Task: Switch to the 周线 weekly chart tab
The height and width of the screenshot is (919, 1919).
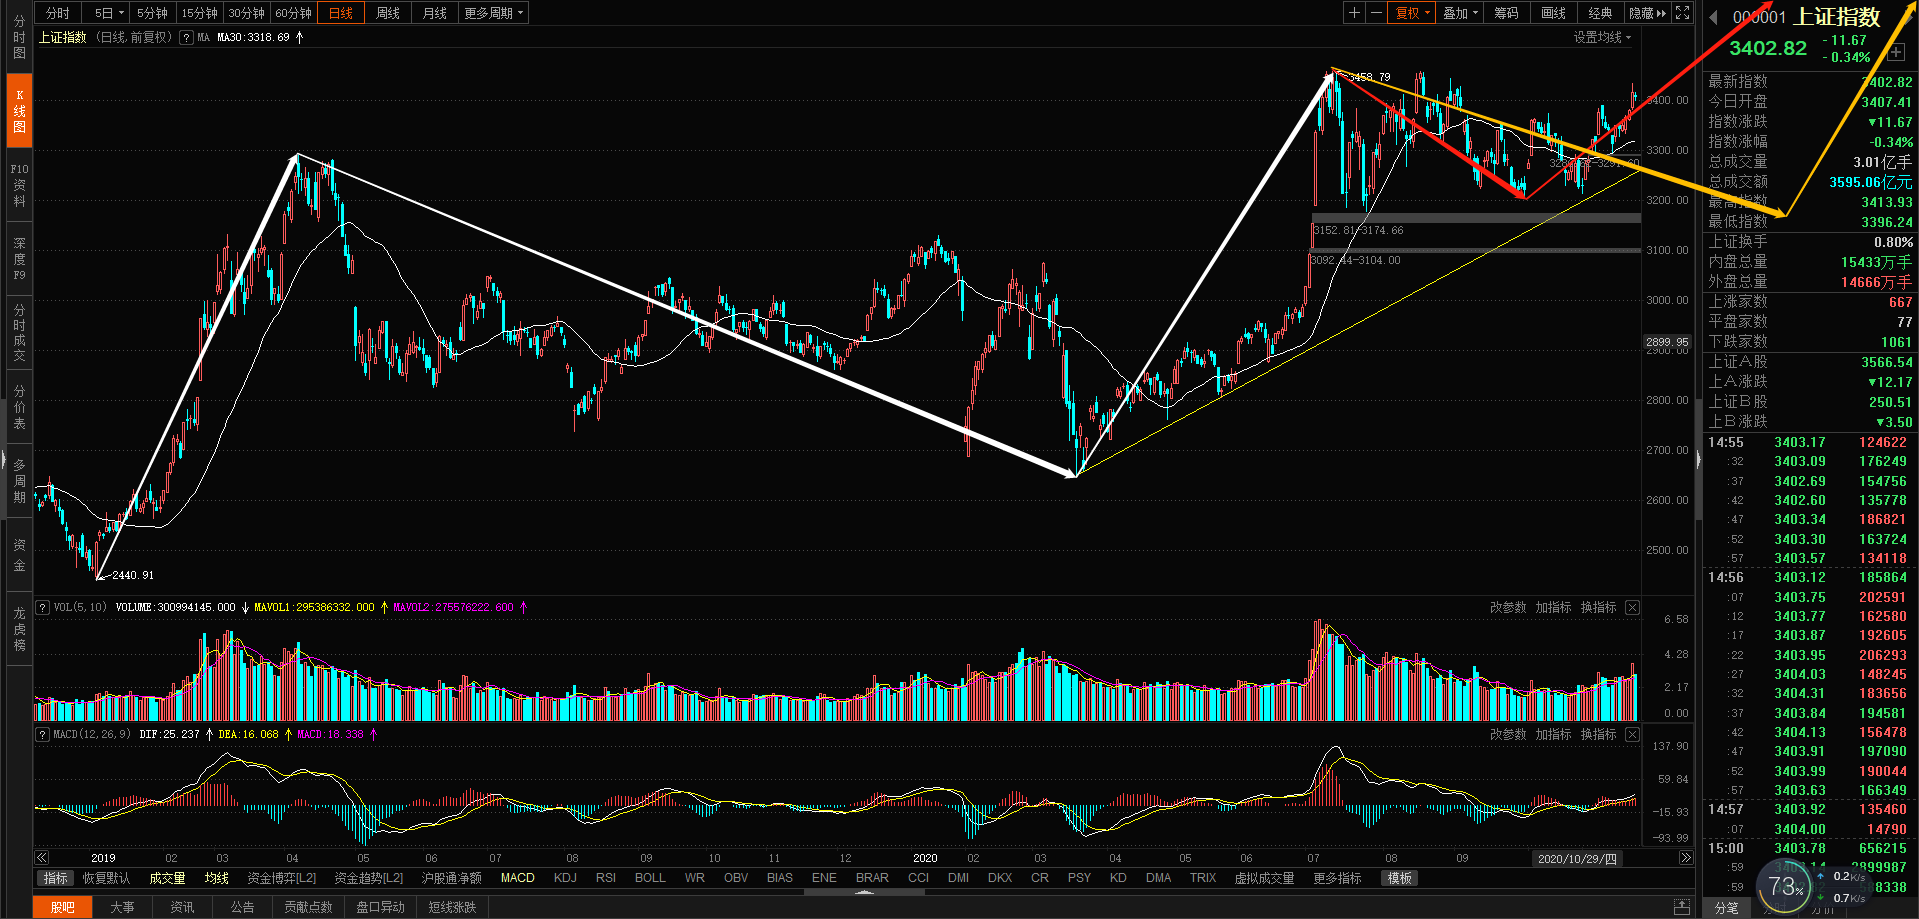Action: (x=388, y=13)
